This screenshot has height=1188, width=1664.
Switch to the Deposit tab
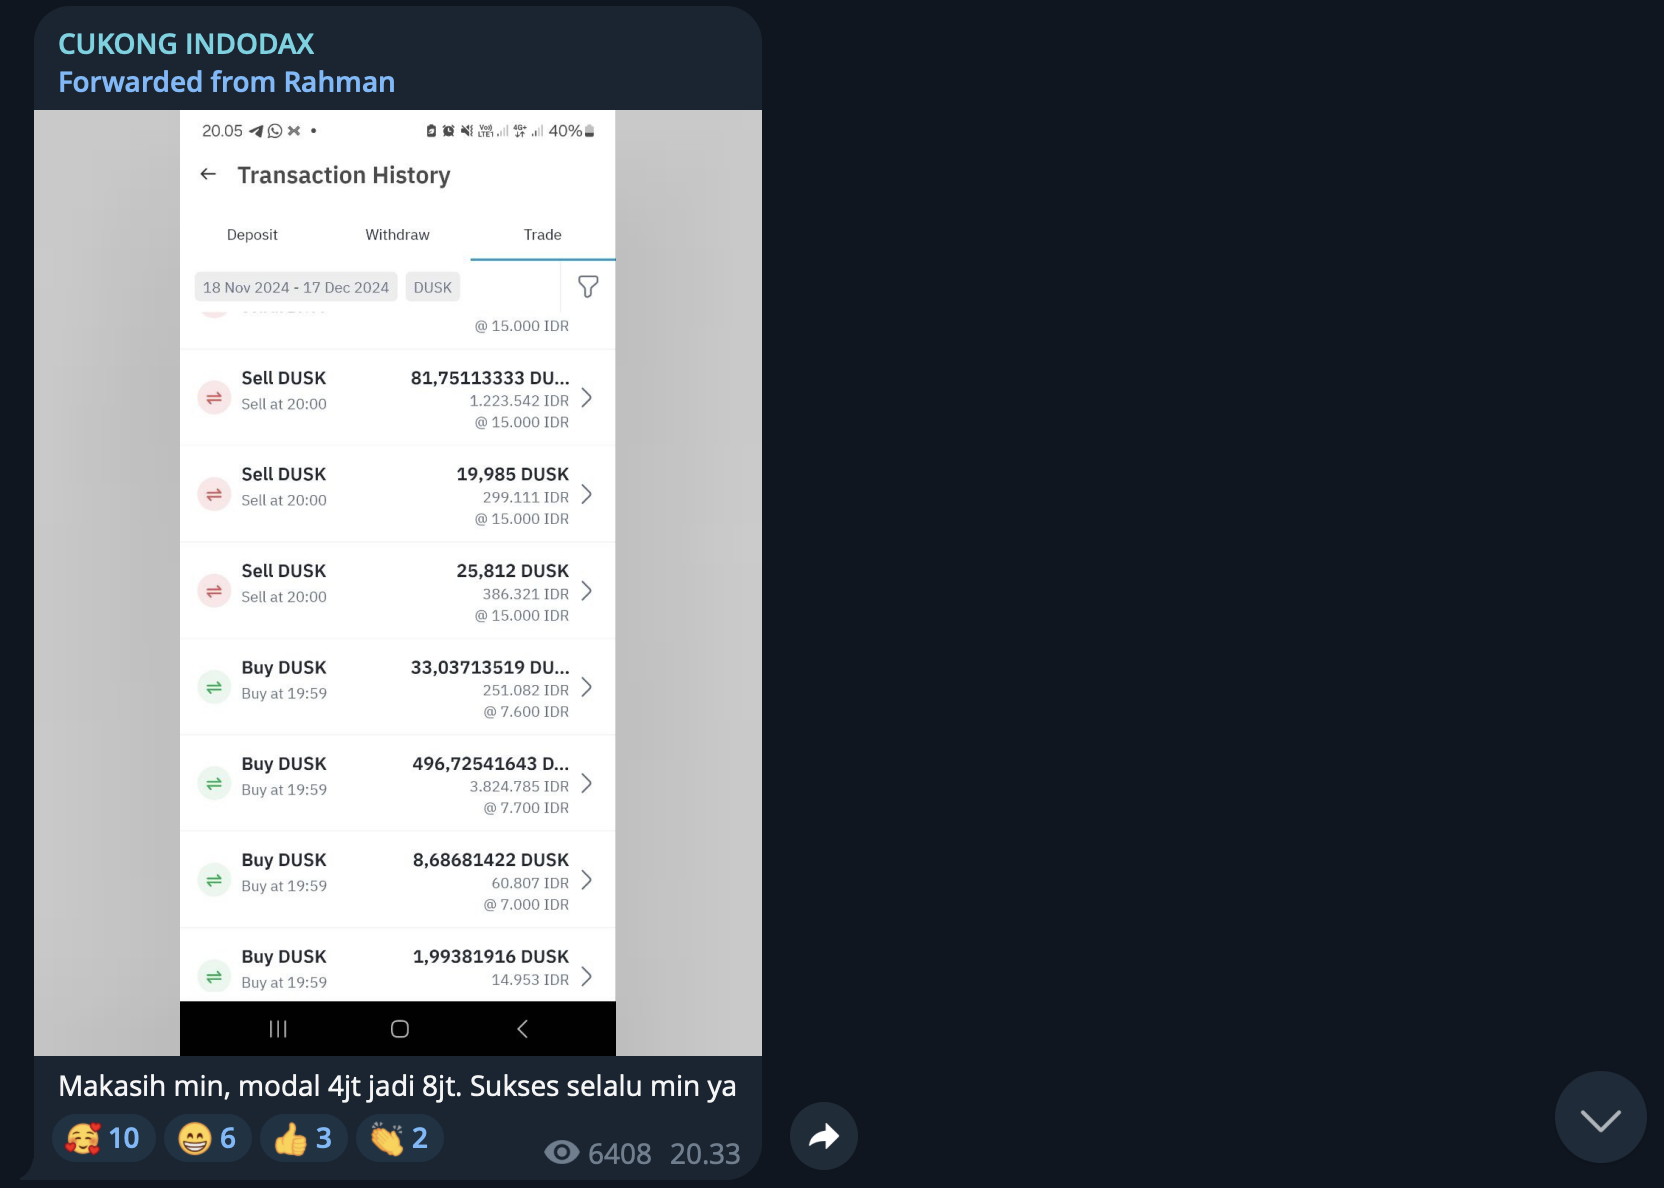[x=252, y=235]
